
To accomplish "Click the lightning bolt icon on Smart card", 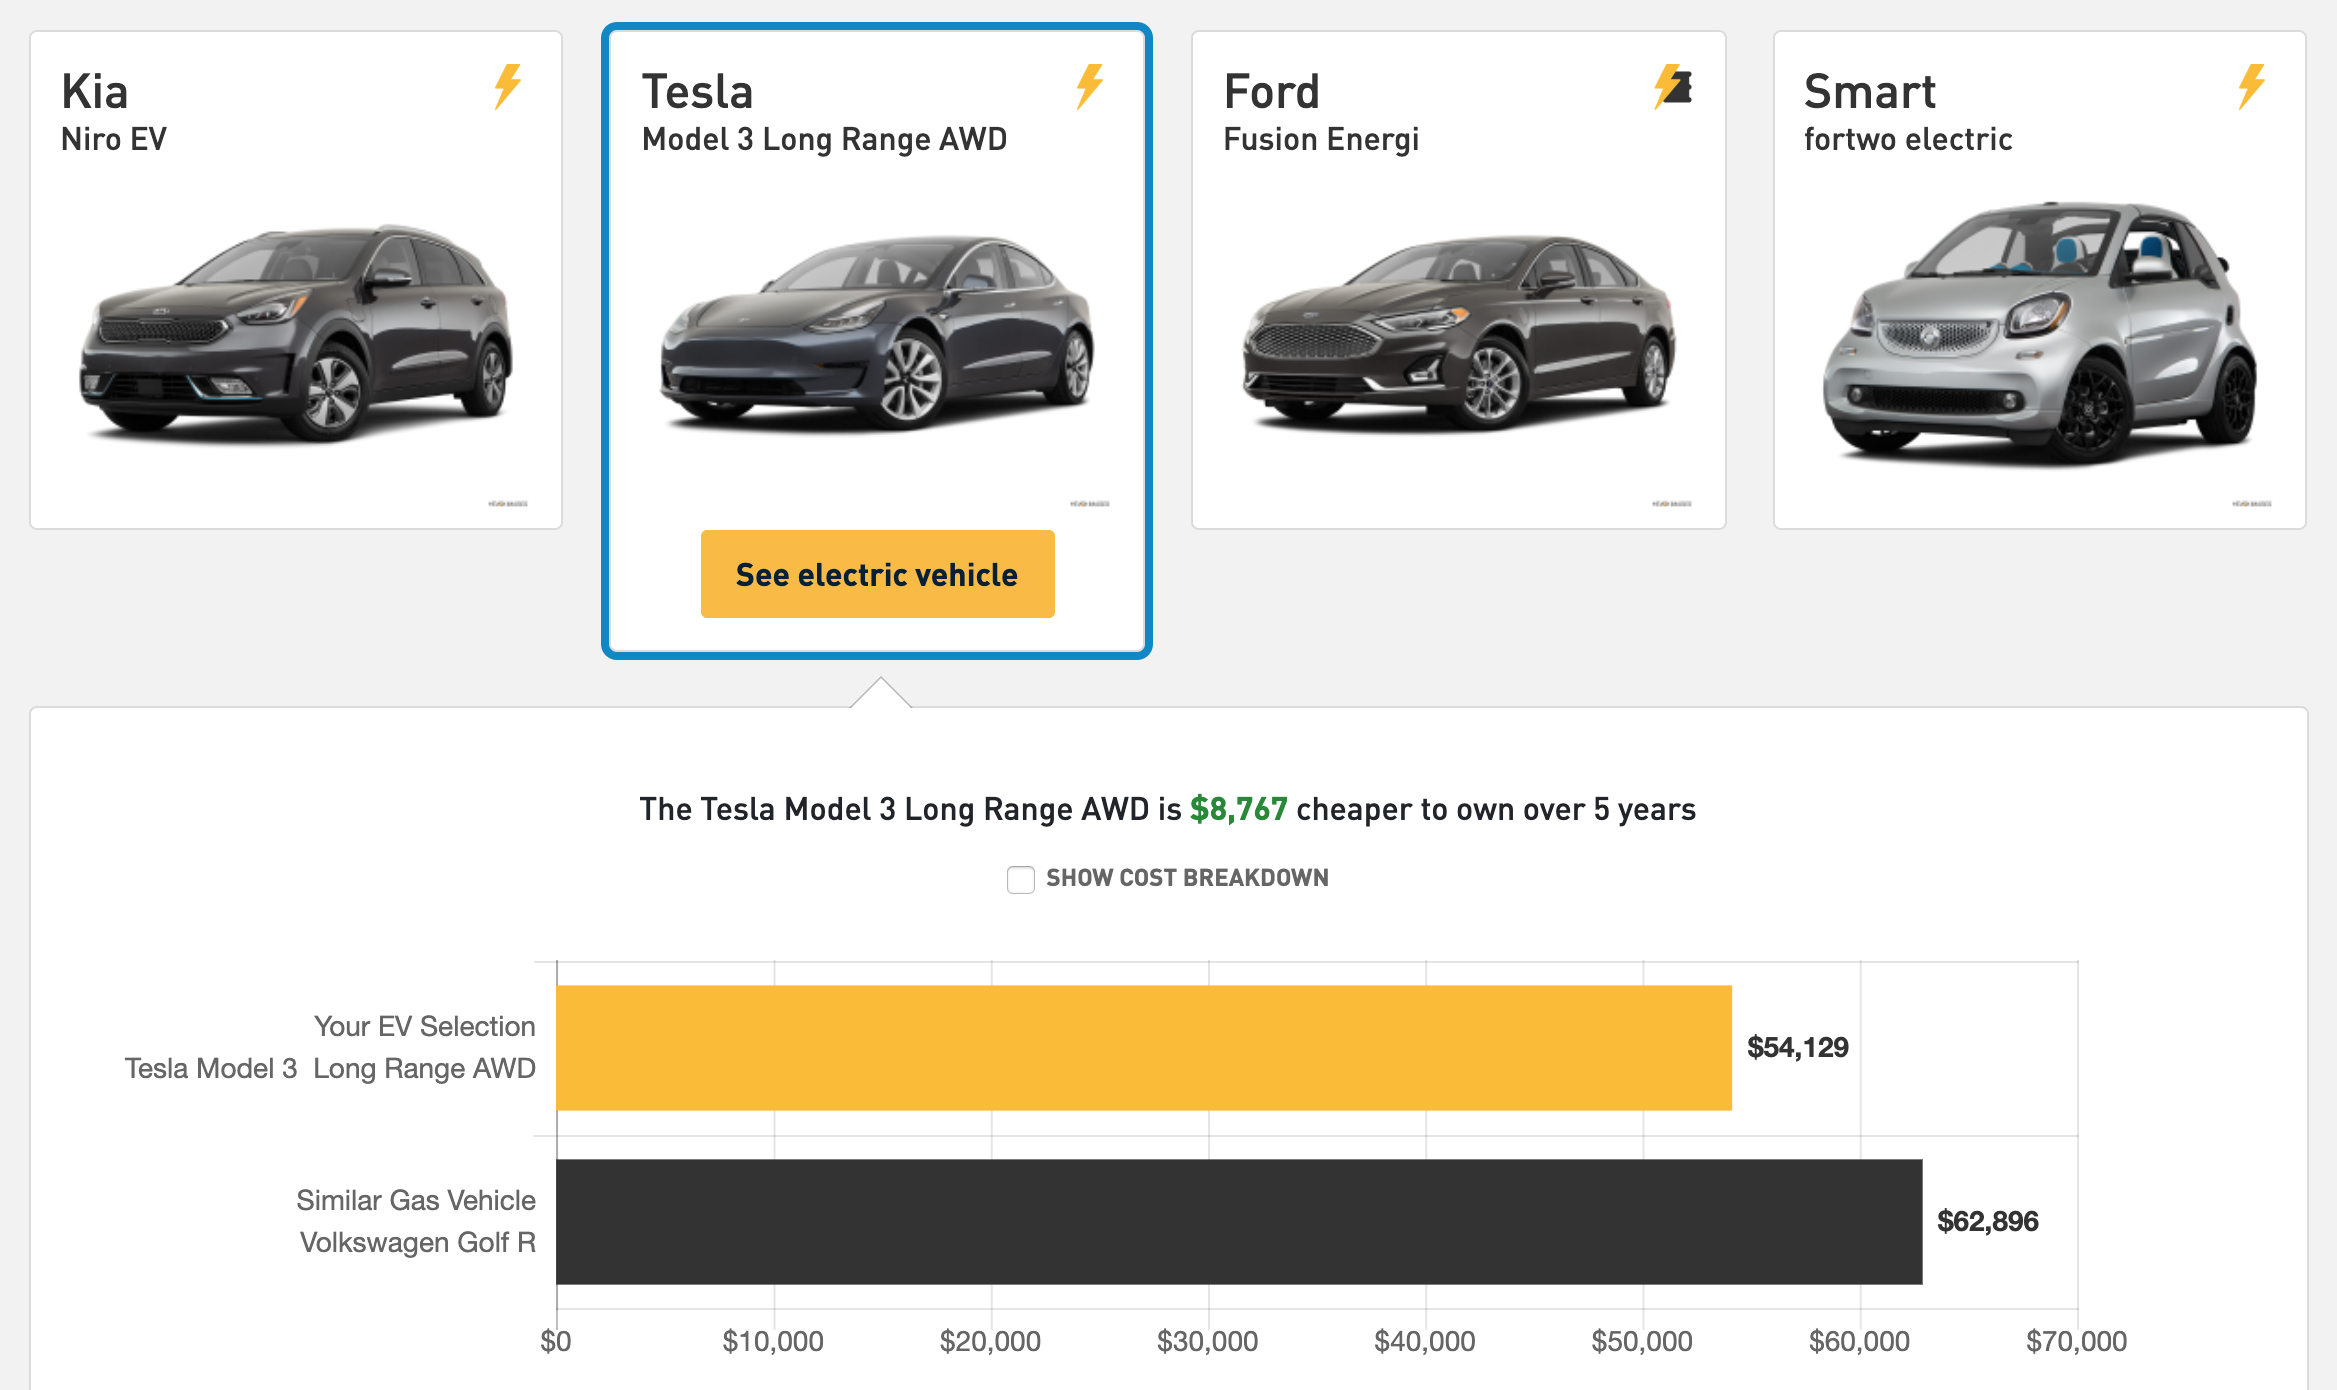I will (x=2251, y=86).
